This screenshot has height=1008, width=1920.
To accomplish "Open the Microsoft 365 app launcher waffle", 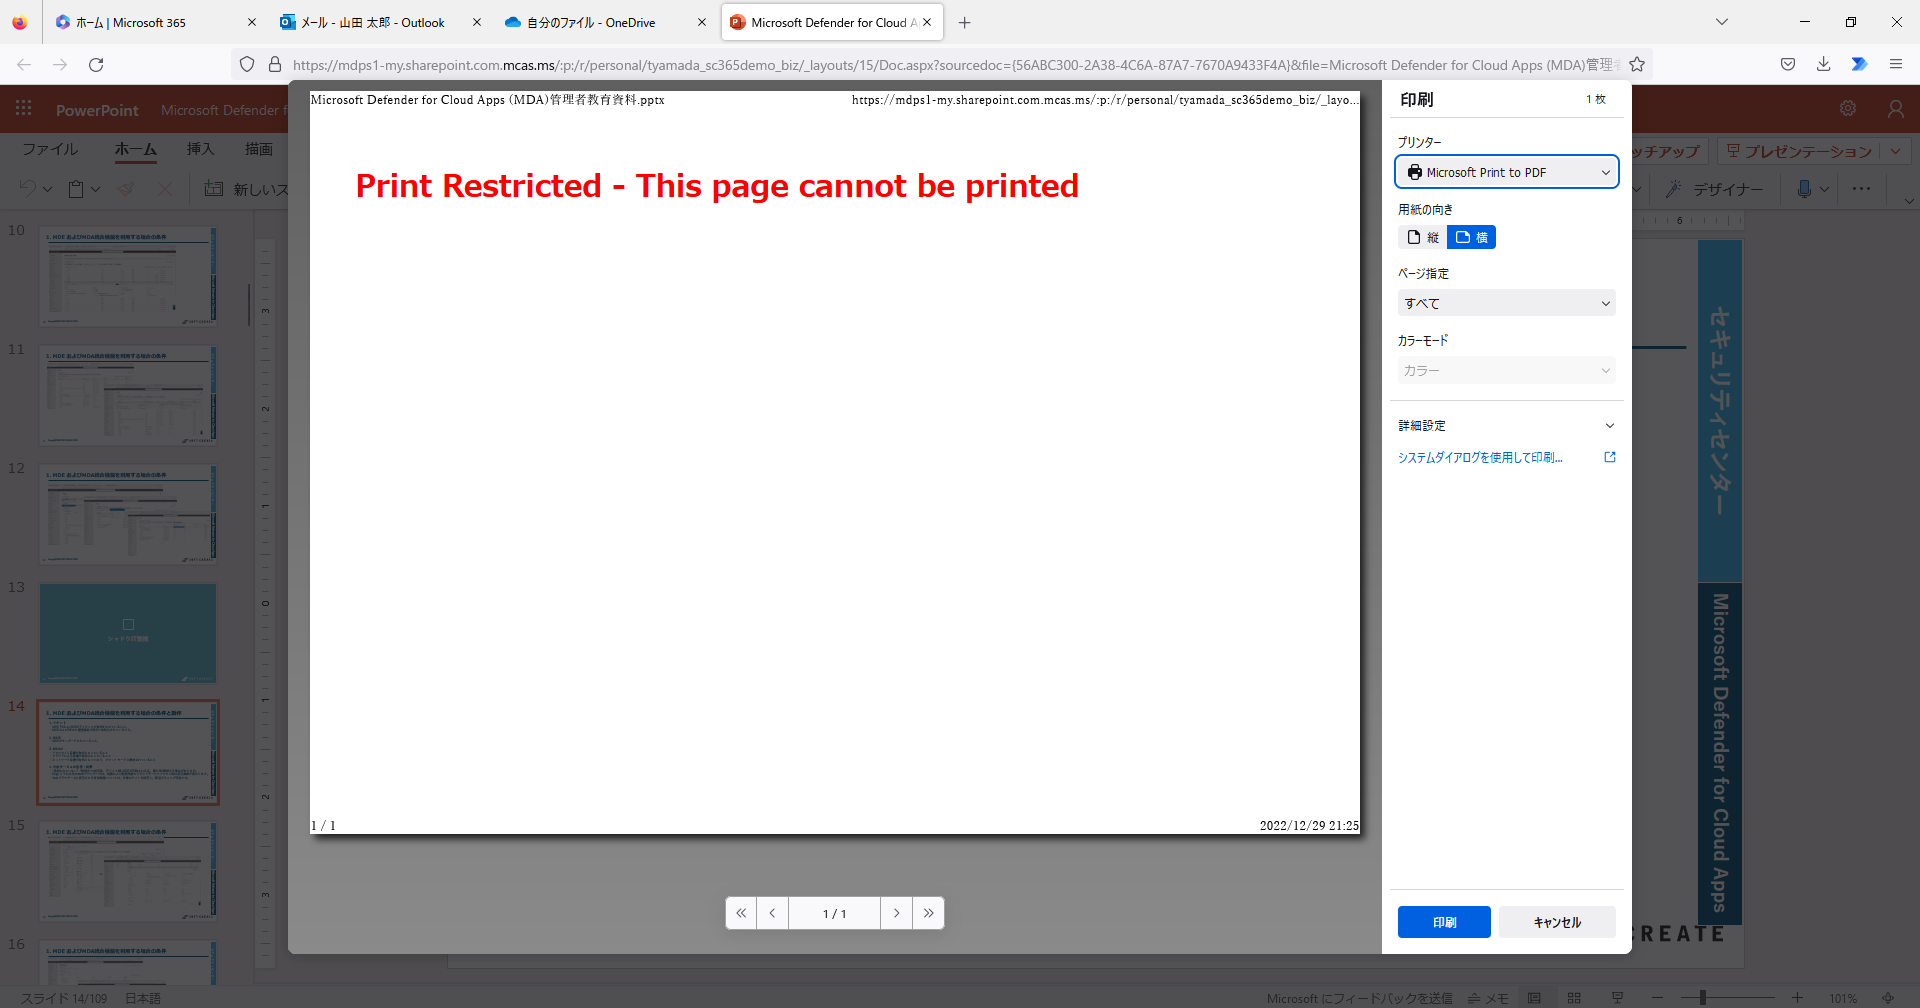I will 23,109.
